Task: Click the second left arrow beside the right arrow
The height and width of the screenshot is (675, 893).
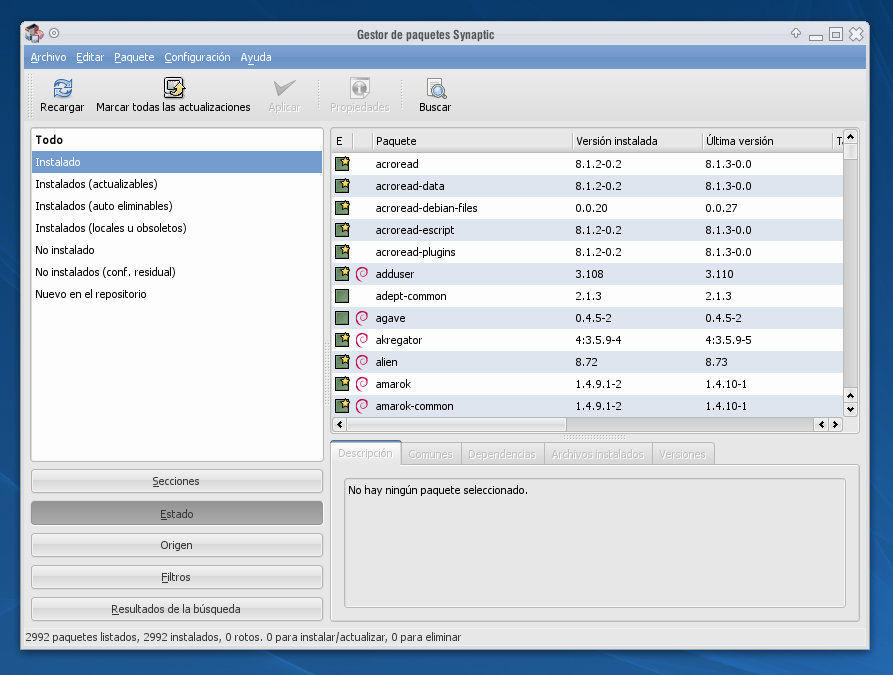Action: [x=821, y=424]
